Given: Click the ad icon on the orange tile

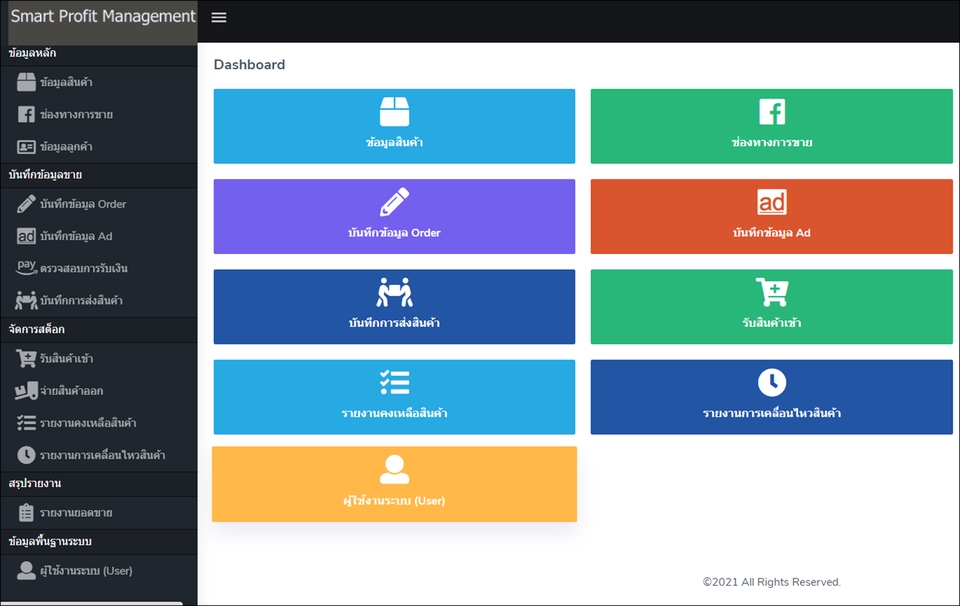Looking at the screenshot, I should pyautogui.click(x=772, y=202).
